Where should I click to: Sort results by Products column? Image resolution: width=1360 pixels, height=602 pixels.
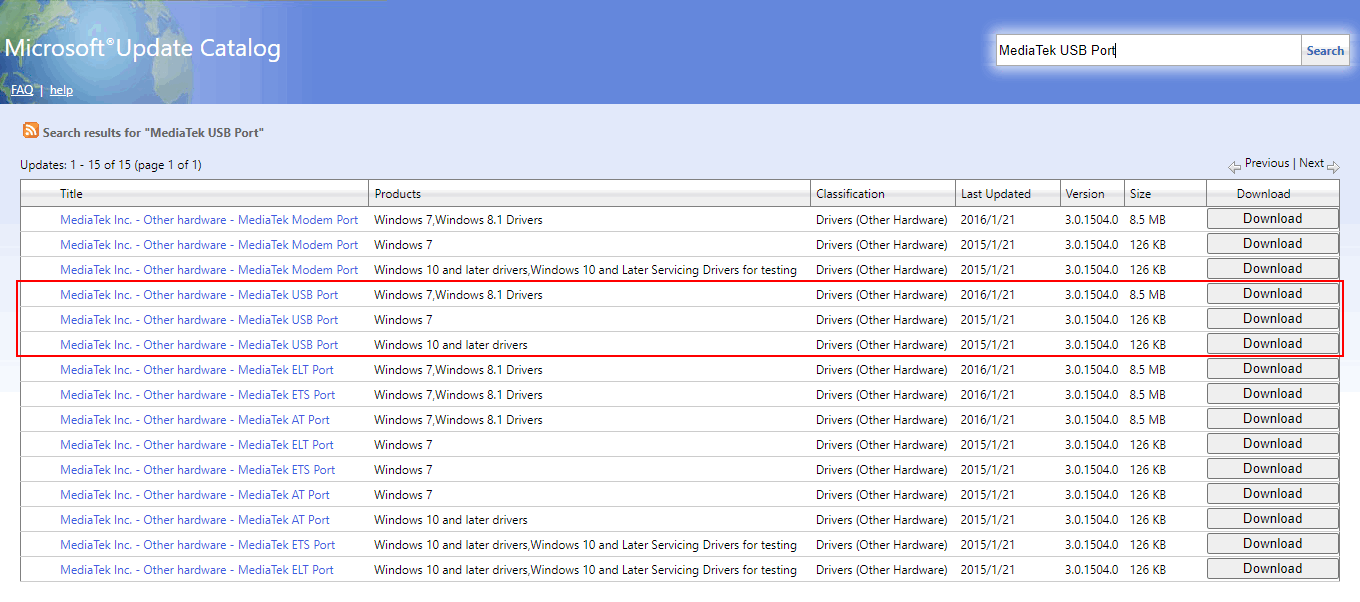398,194
